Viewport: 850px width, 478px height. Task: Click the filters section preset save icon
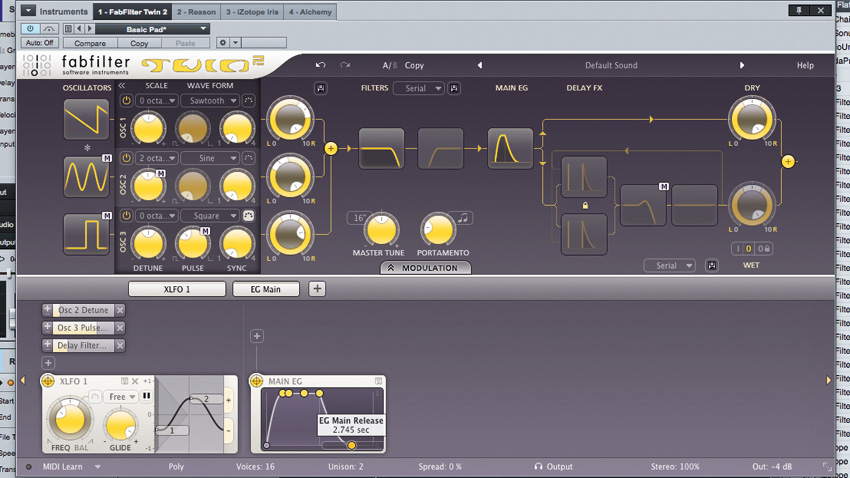[x=454, y=88]
